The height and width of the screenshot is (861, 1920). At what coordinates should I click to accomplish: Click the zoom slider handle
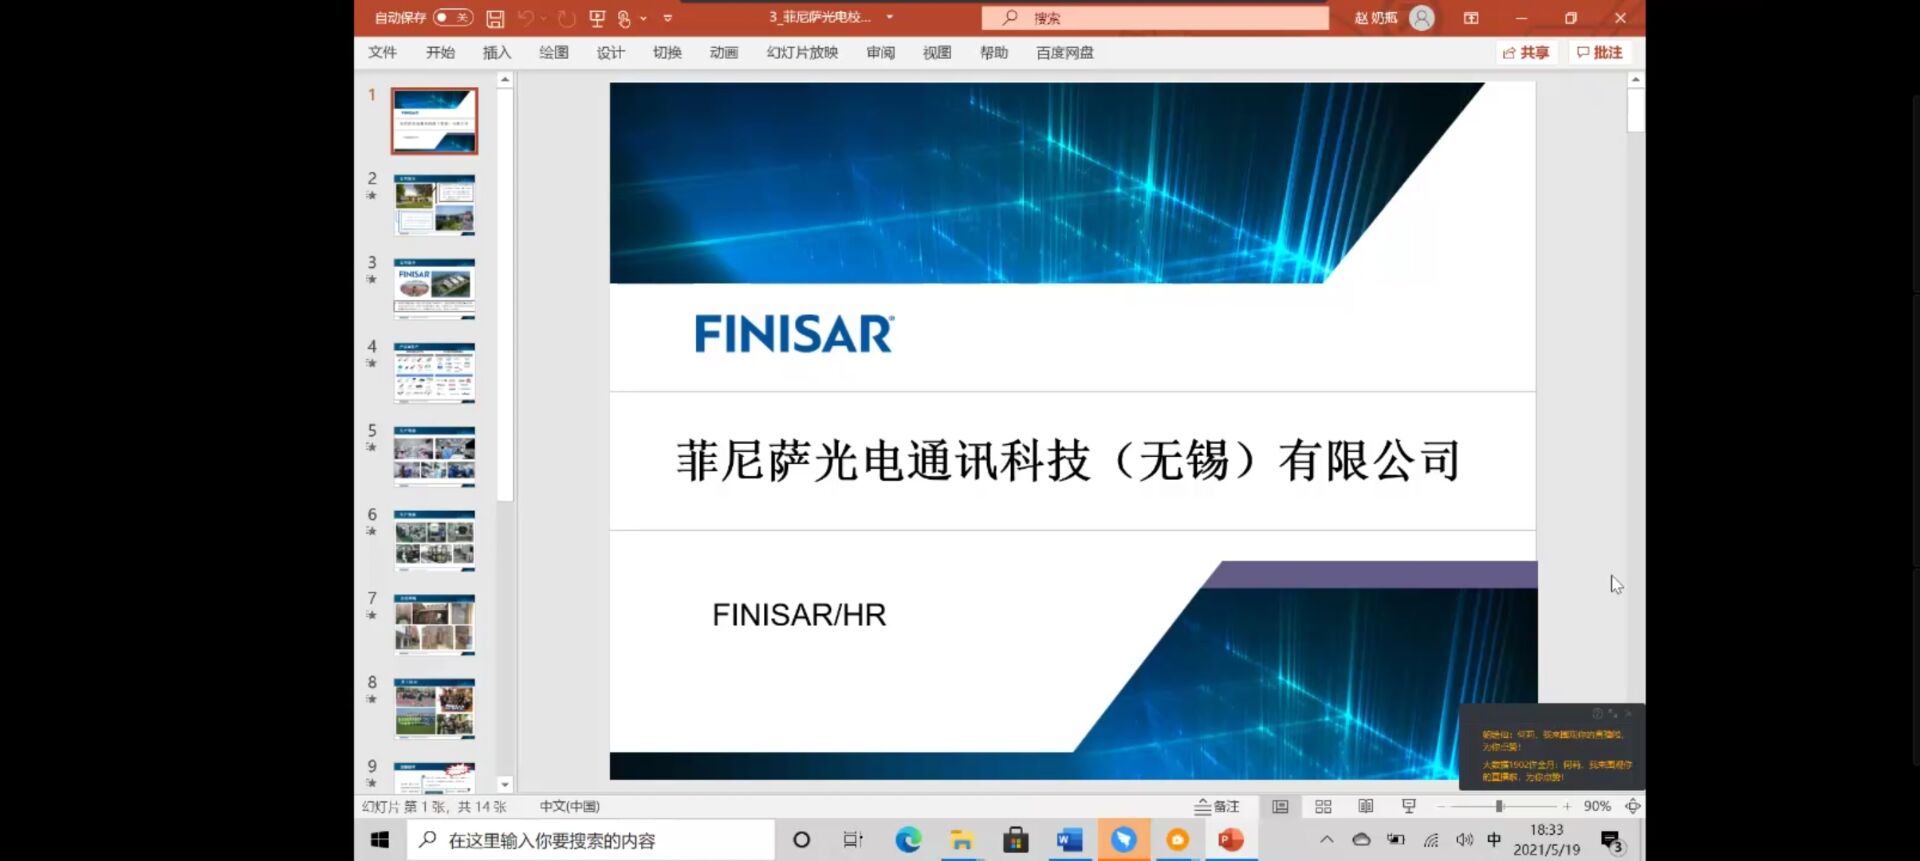(1499, 806)
